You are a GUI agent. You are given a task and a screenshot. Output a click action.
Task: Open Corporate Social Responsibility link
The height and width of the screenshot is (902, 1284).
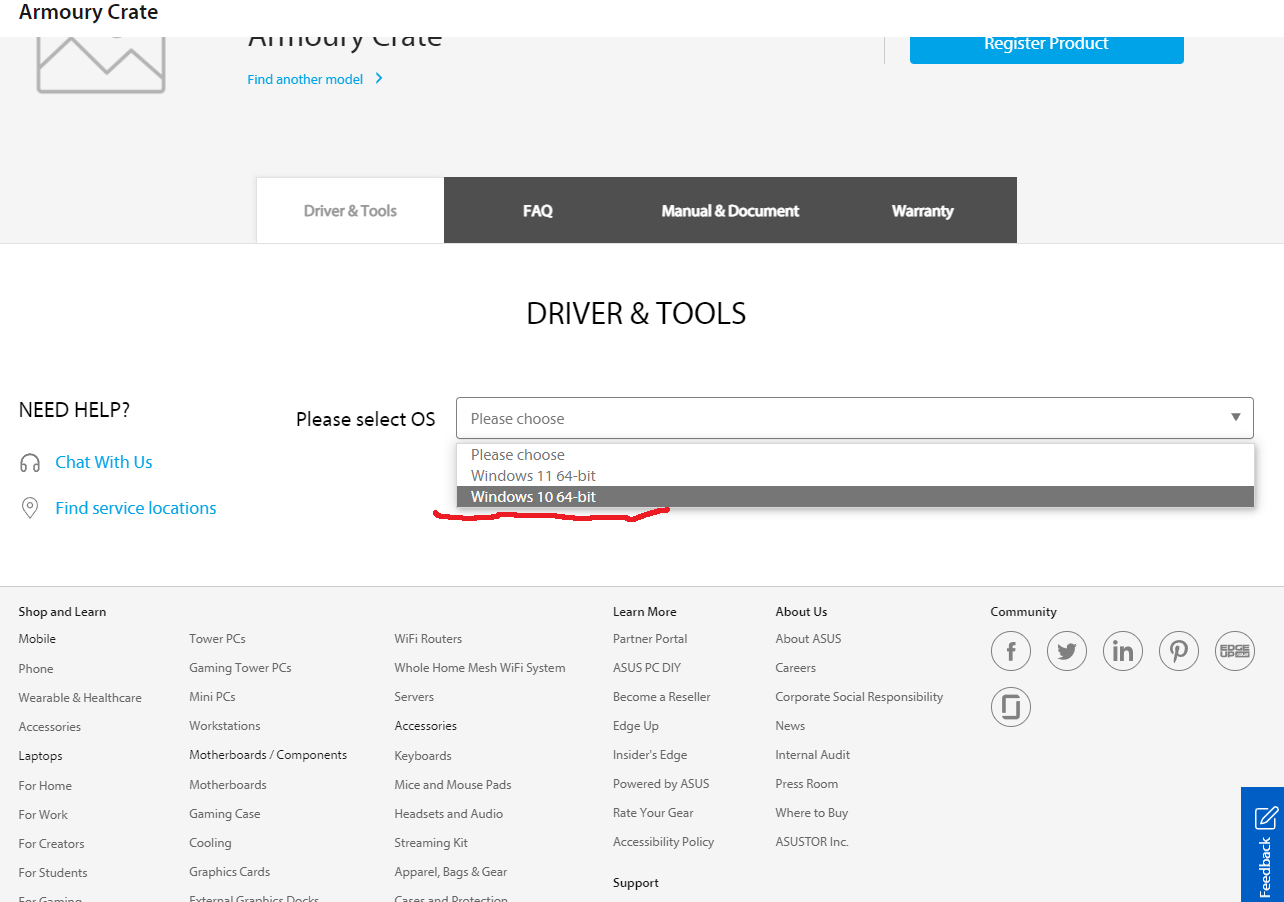859,697
